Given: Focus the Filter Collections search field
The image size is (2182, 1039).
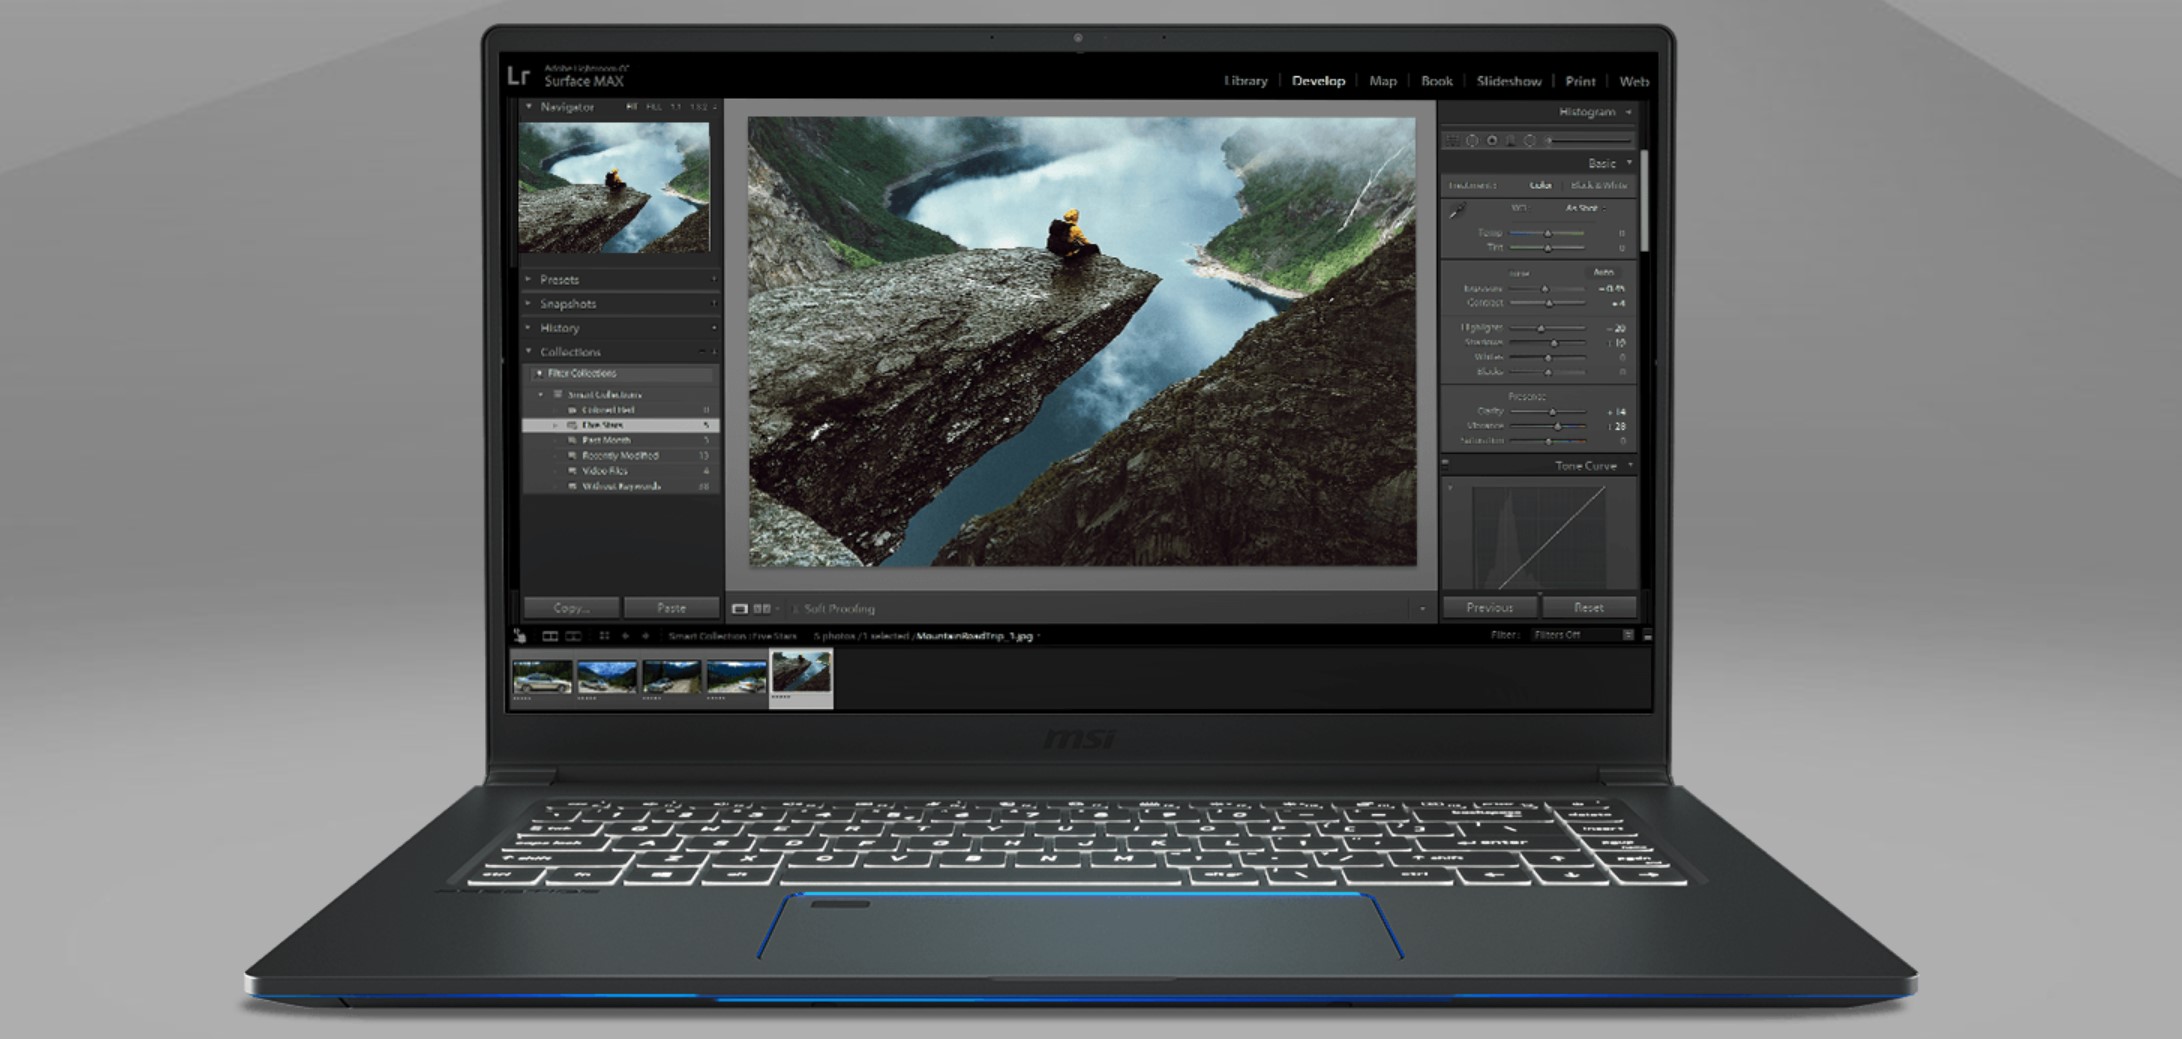Looking at the screenshot, I should [620, 373].
